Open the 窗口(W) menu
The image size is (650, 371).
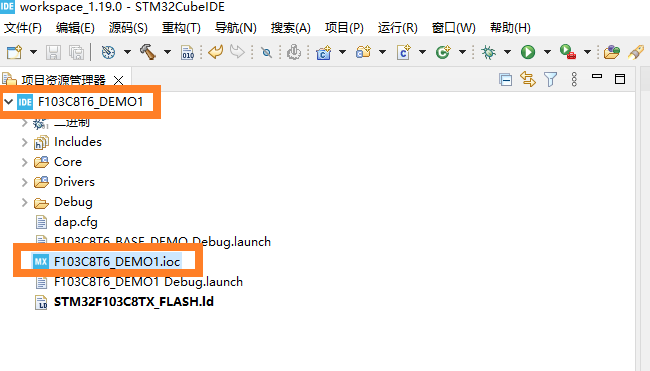pos(454,28)
